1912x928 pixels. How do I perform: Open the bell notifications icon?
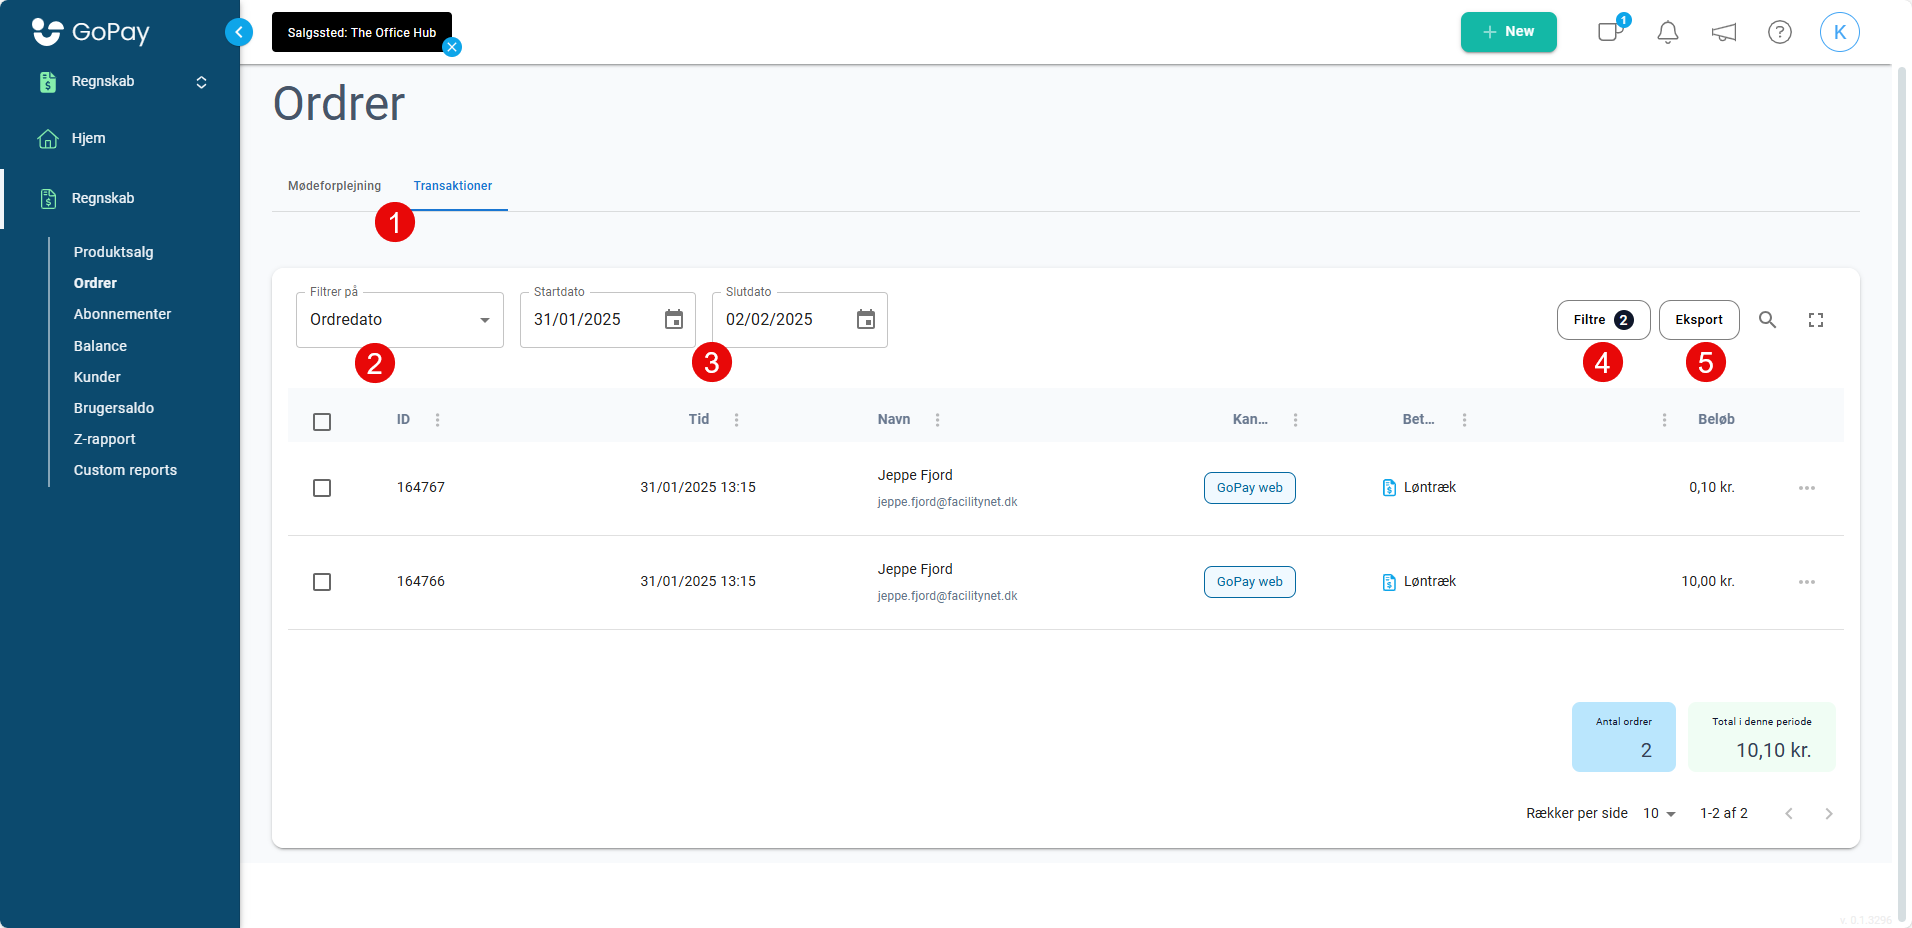coord(1668,32)
